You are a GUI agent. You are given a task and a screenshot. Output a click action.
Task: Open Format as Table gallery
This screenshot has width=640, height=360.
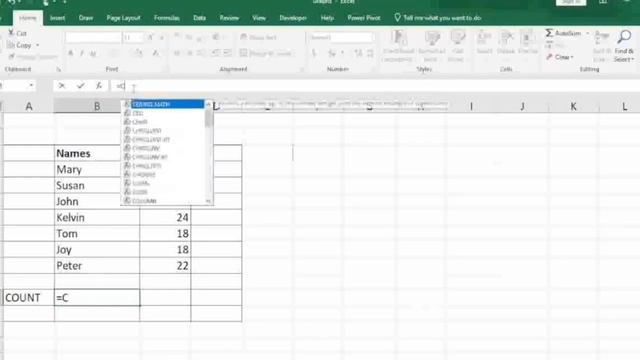pos(431,46)
